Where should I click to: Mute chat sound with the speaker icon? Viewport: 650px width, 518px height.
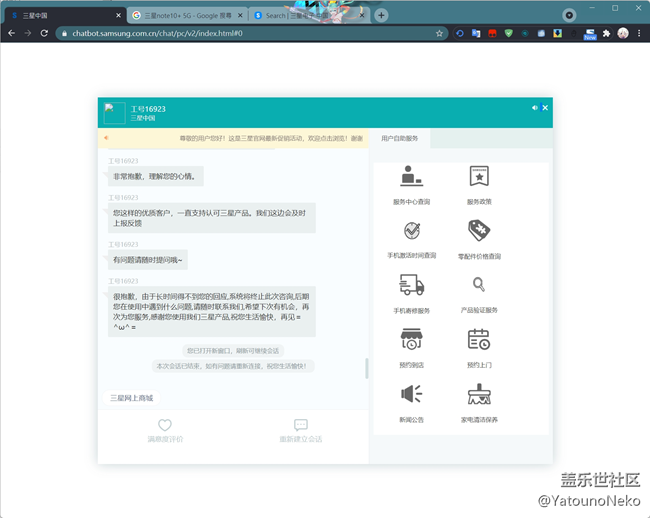pos(534,108)
